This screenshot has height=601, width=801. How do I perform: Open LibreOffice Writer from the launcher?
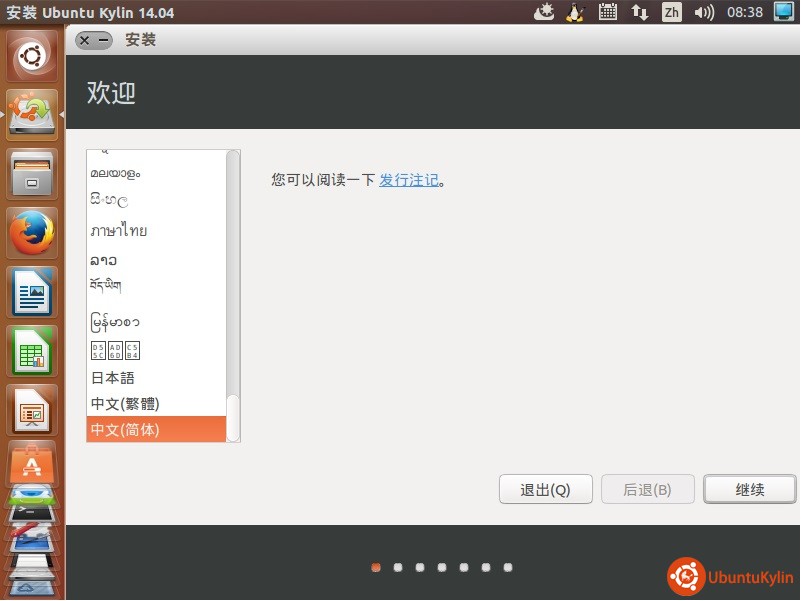coord(33,293)
